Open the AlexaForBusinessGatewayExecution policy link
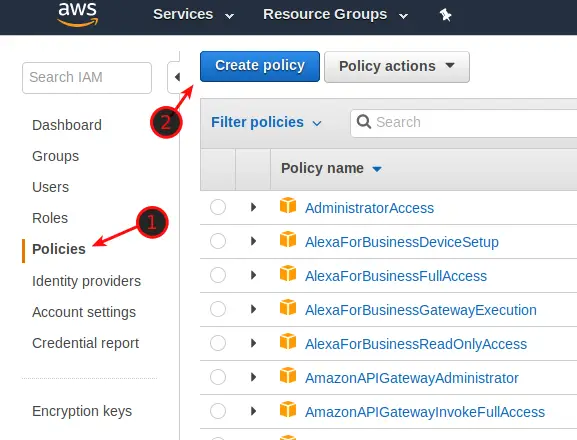Screen dimensions: 577x440 [421, 310]
